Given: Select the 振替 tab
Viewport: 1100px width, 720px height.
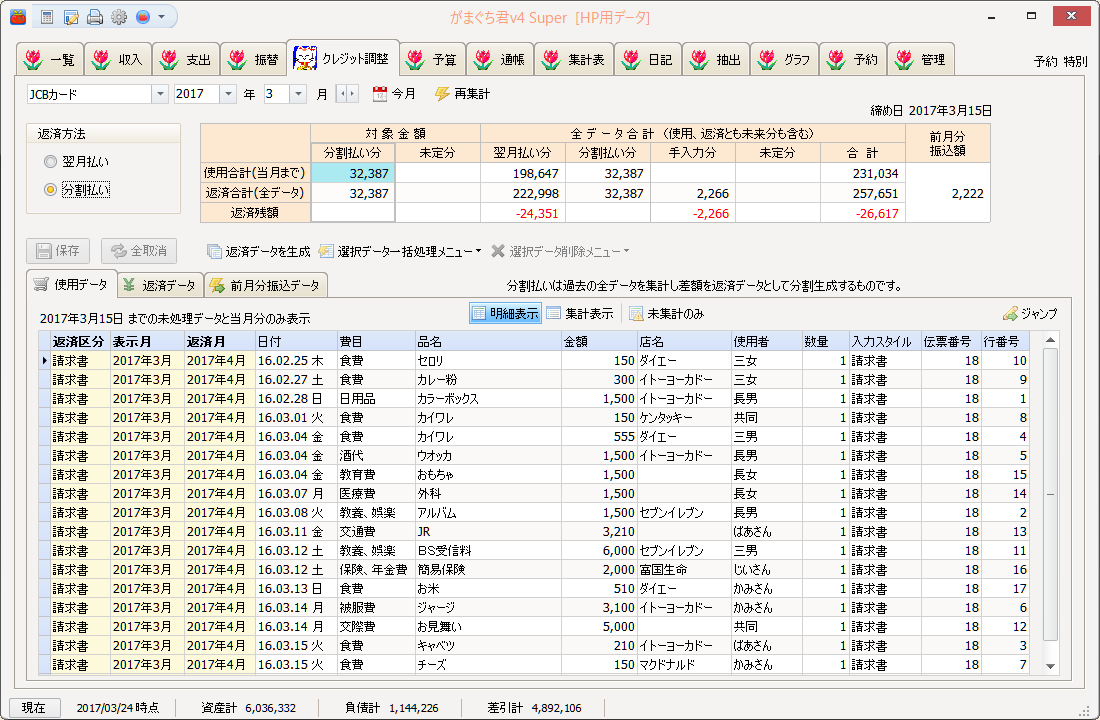Looking at the screenshot, I should [254, 60].
